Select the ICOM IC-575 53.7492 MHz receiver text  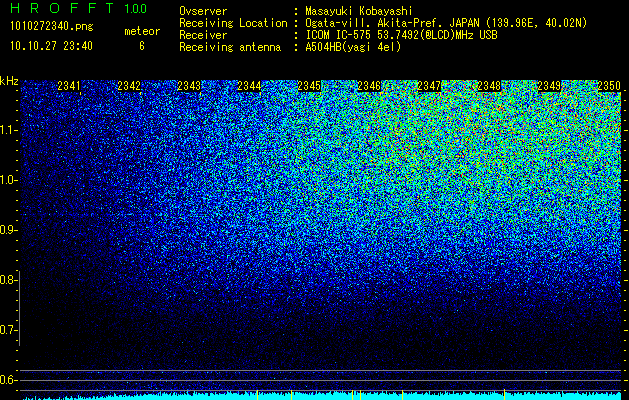[x=401, y=35]
